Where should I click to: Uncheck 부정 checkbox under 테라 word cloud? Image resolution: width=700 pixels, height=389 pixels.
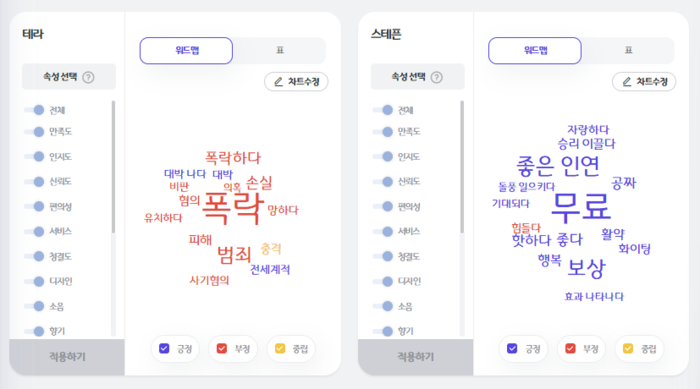[222, 348]
